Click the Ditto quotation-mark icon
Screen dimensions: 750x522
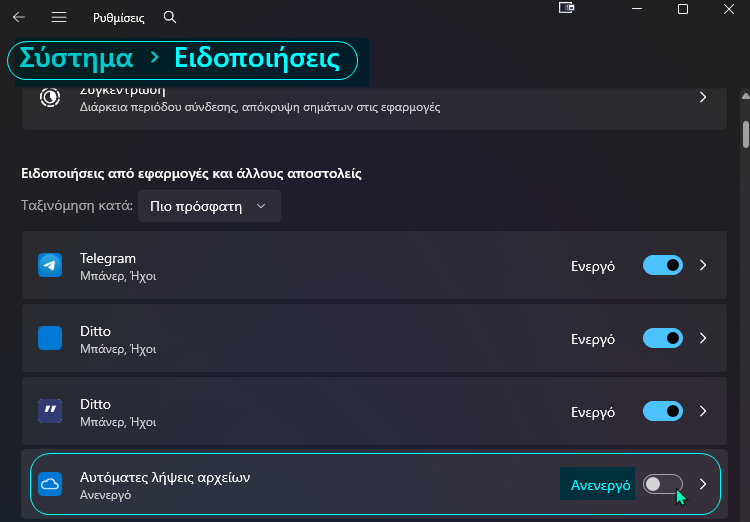tap(50, 411)
